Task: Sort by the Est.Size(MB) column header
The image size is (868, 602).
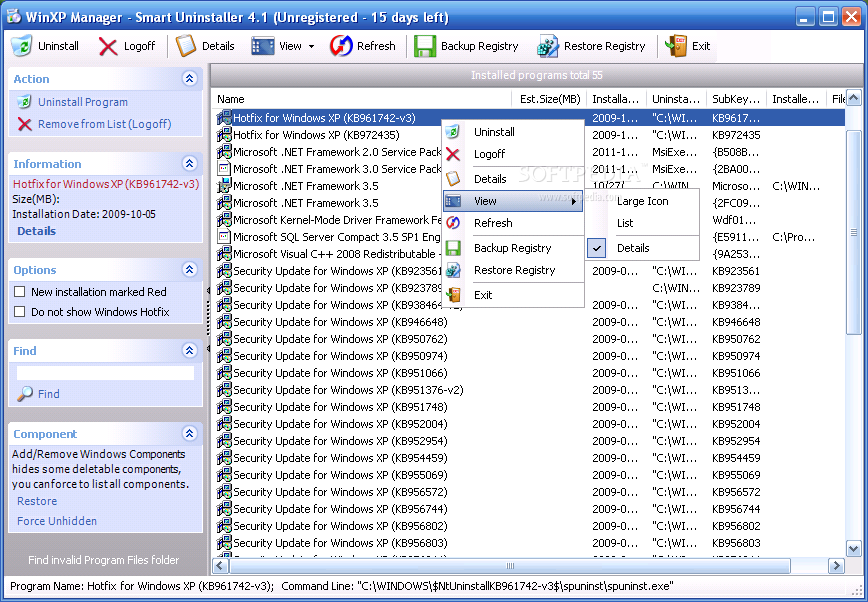Action: (x=550, y=99)
